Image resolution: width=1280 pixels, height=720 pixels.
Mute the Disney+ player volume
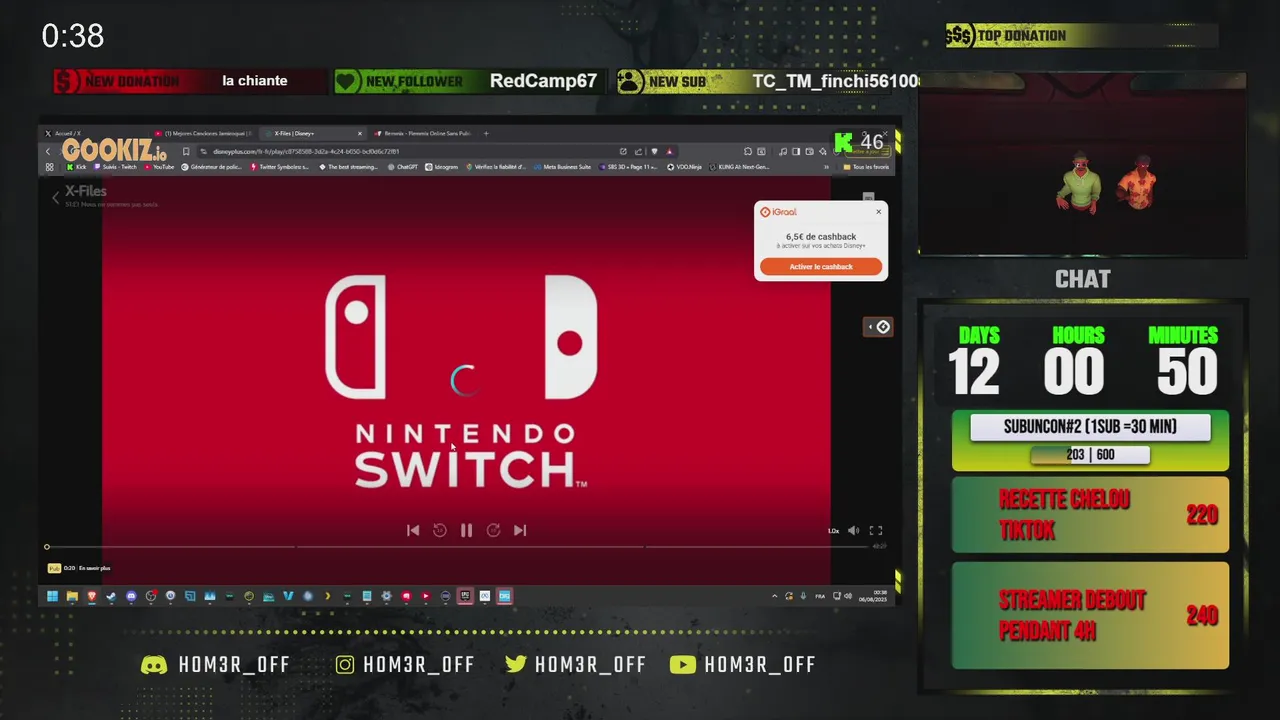click(x=853, y=531)
